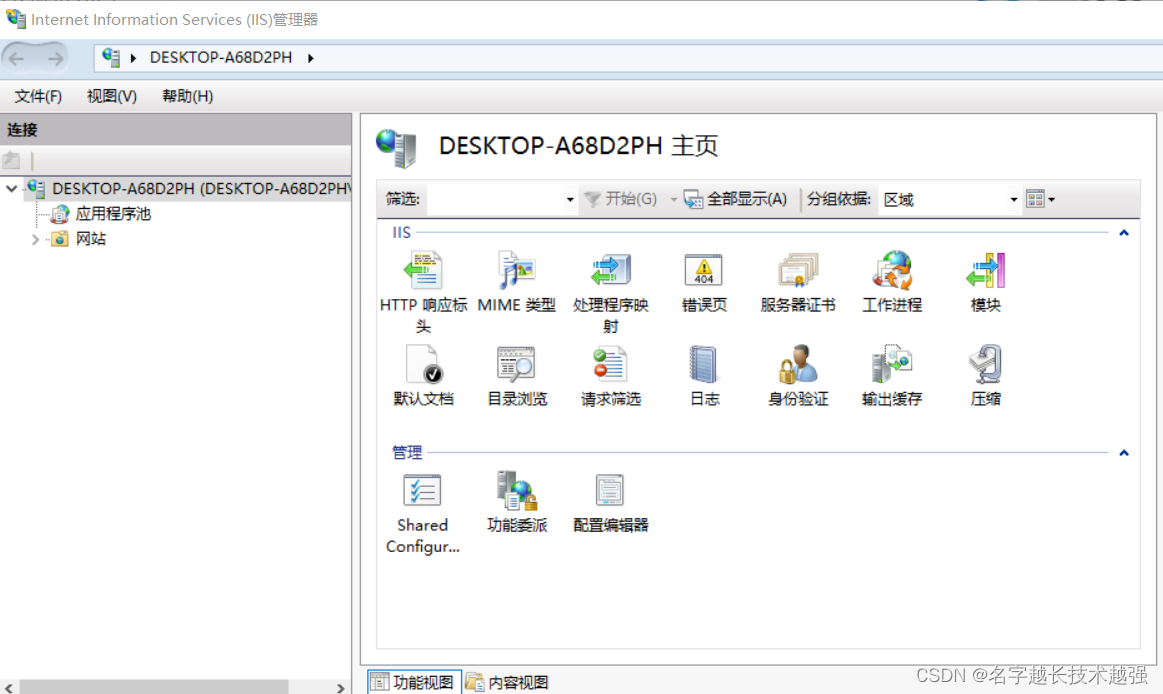Open the 错误页 404 icon
Image resolution: width=1163 pixels, height=694 pixels.
[x=704, y=271]
